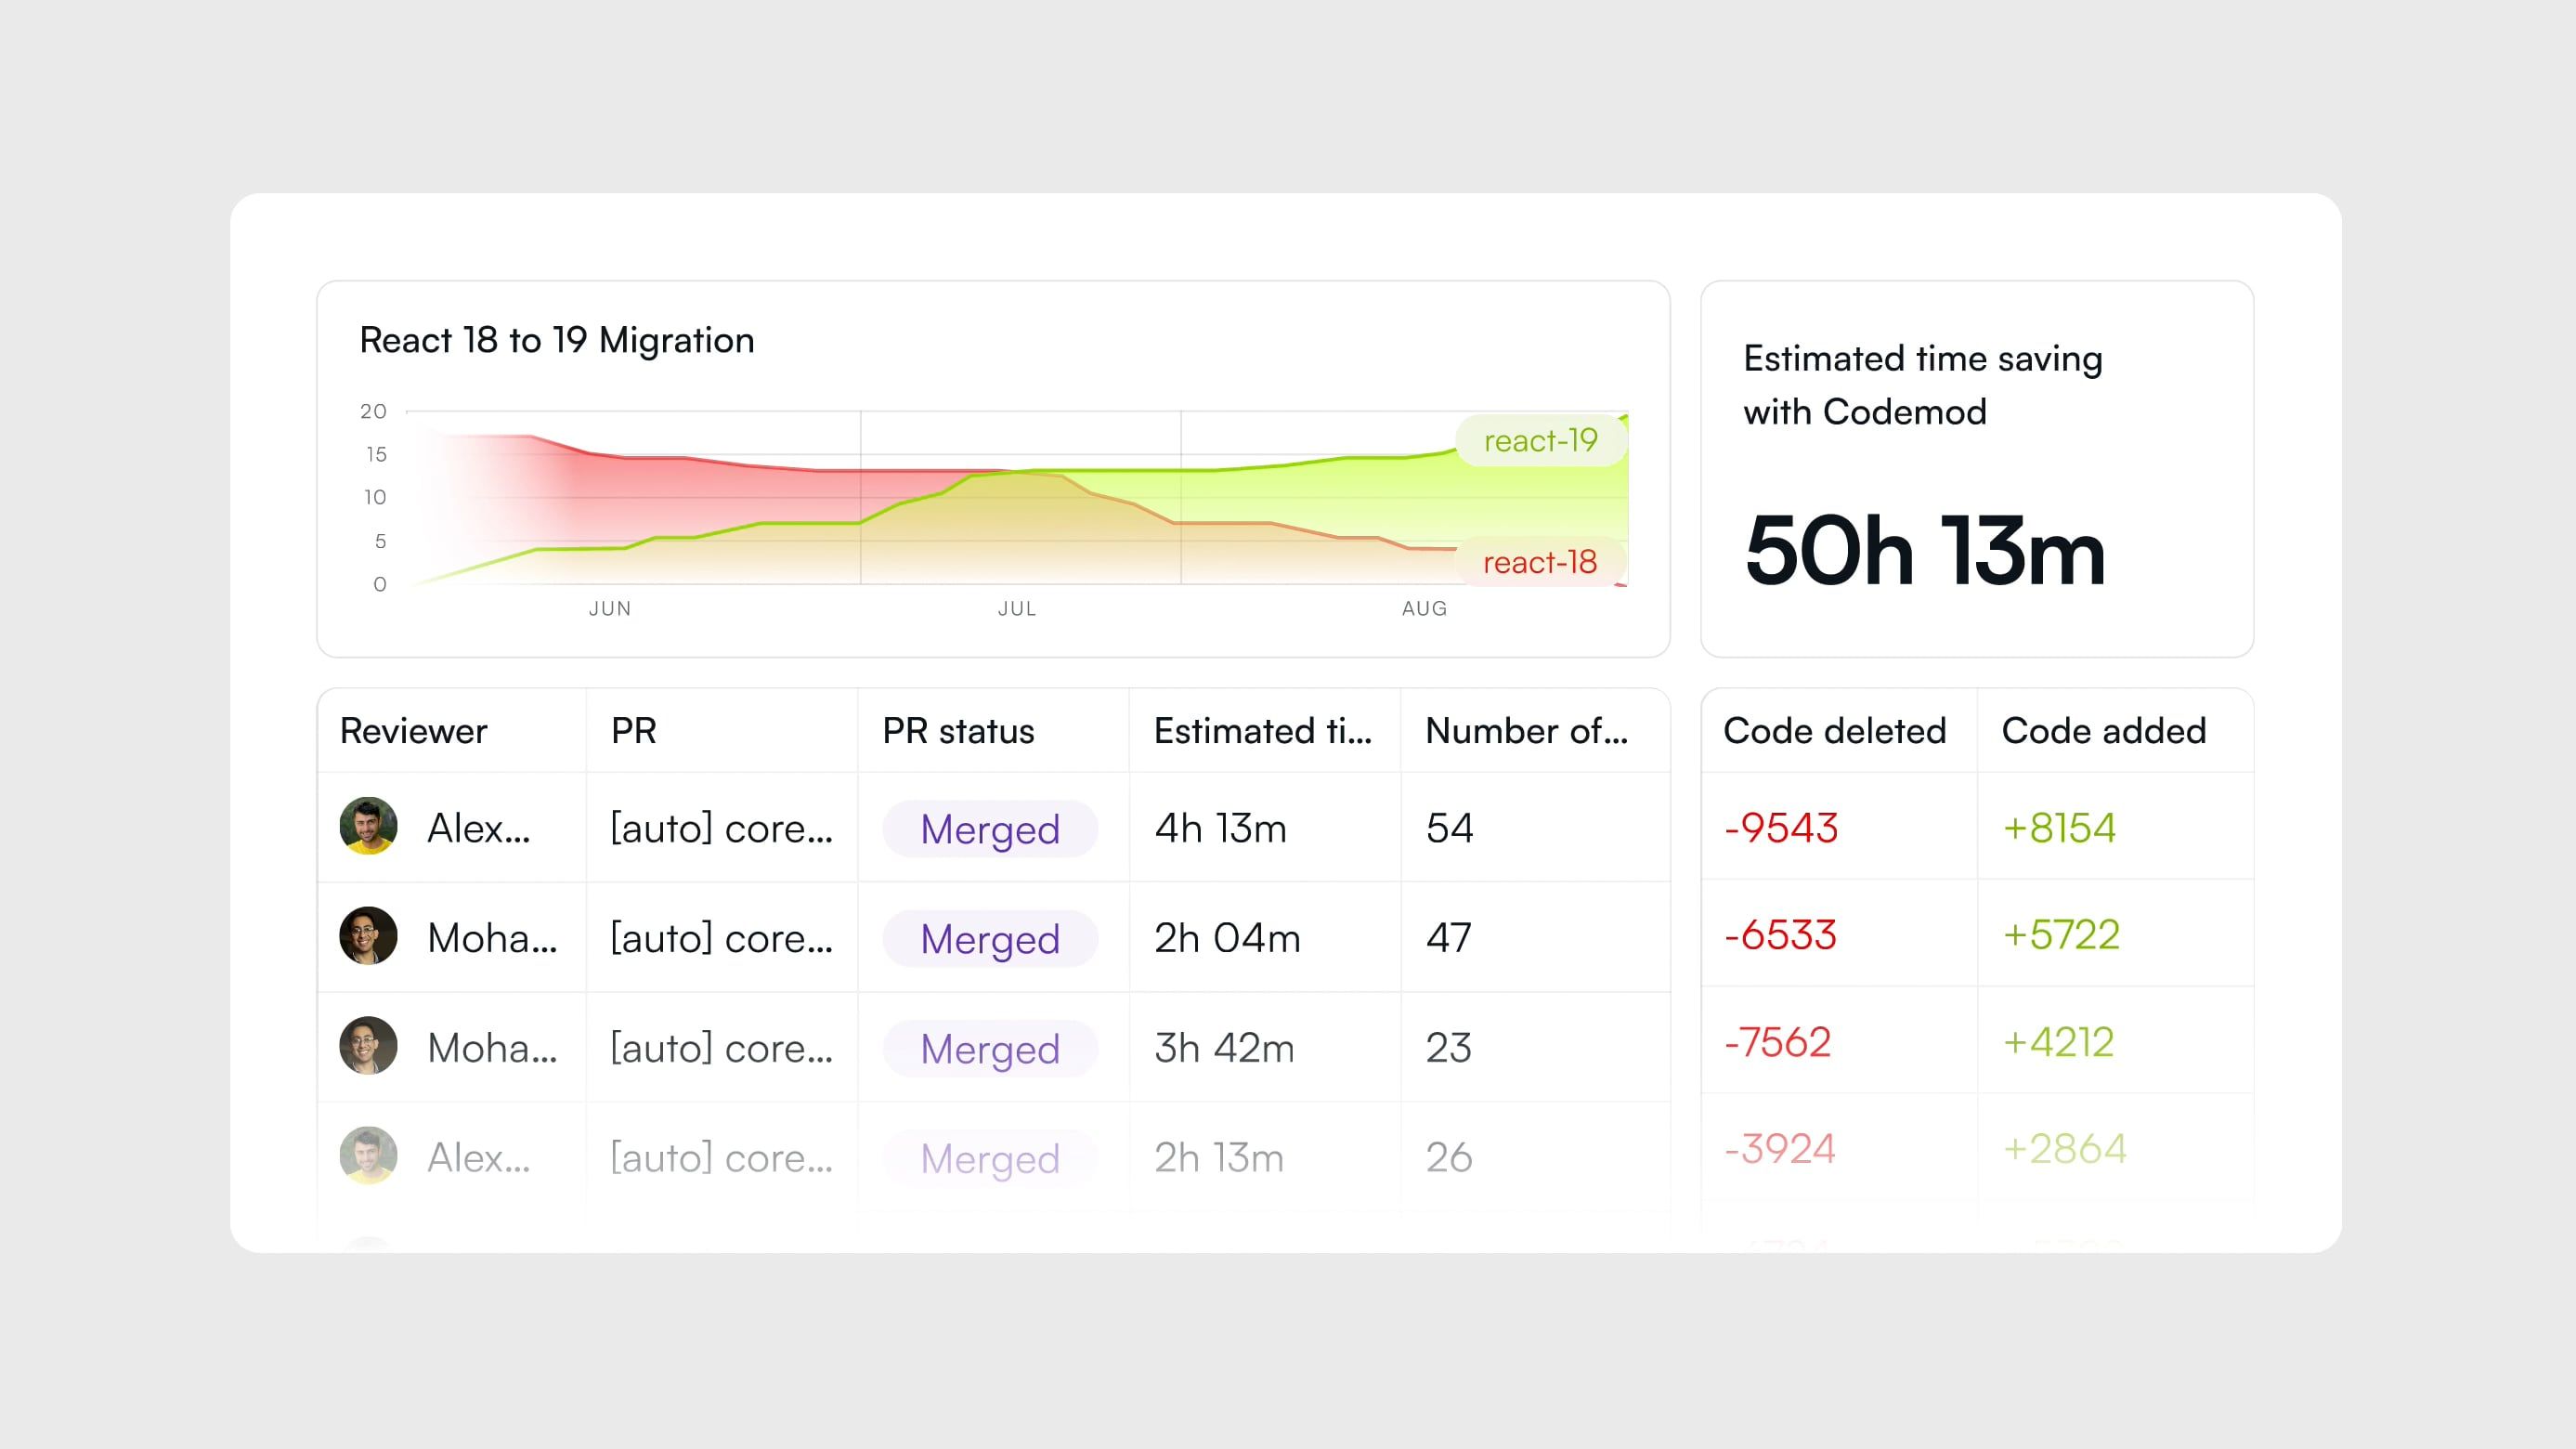The height and width of the screenshot is (1449, 2576).
Task: Click the JUN label on the chart axis
Action: click(610, 608)
